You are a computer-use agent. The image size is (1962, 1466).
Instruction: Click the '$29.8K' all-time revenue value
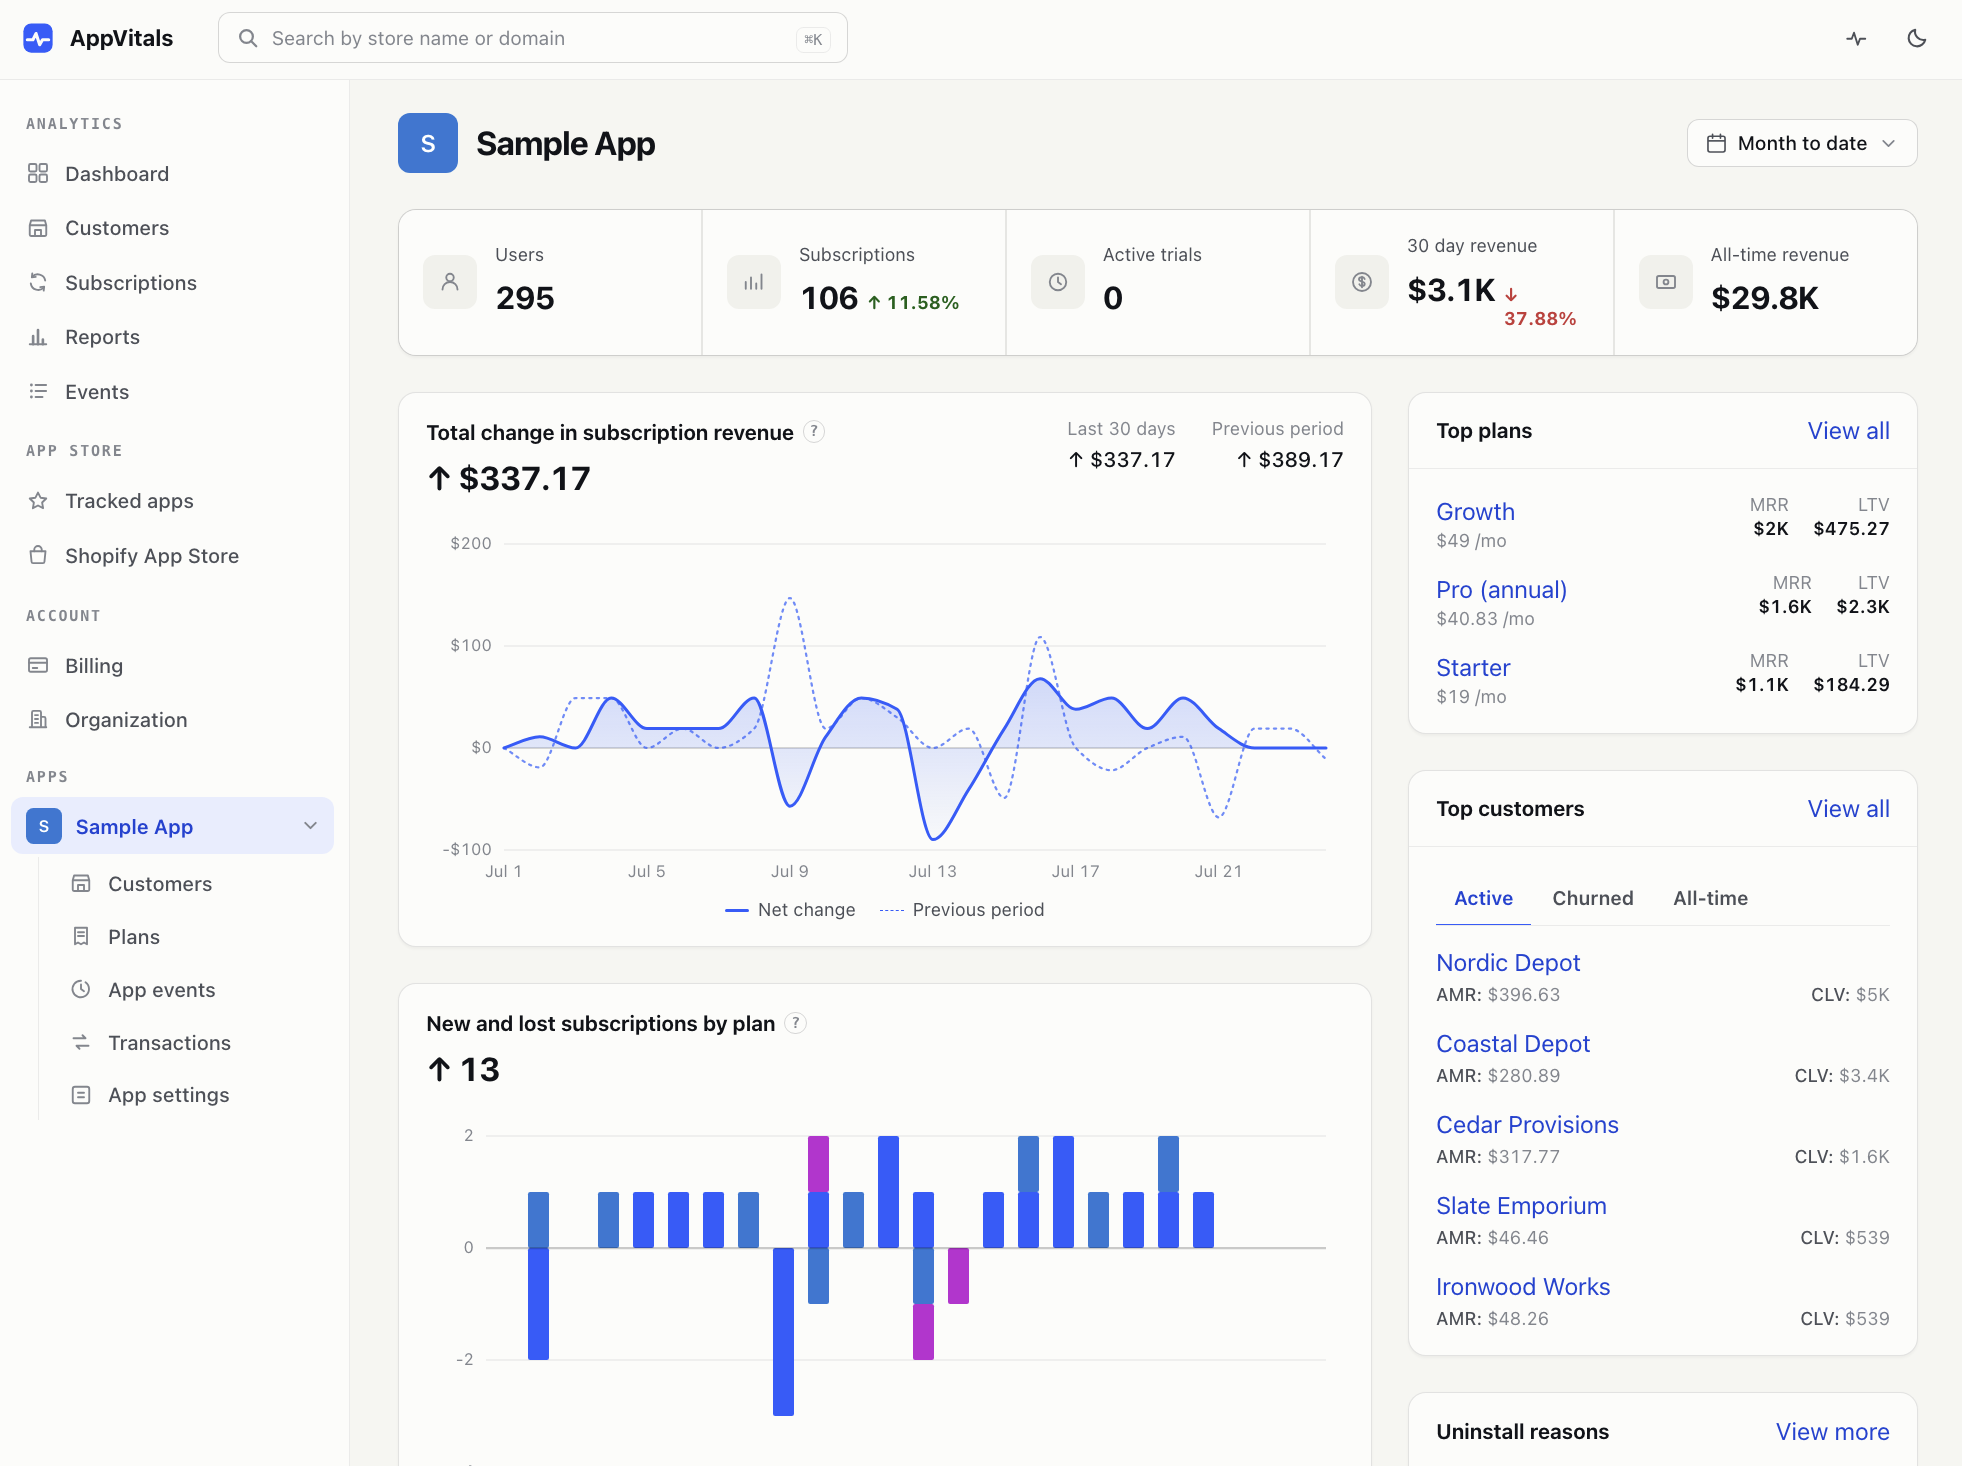pyautogui.click(x=1765, y=298)
